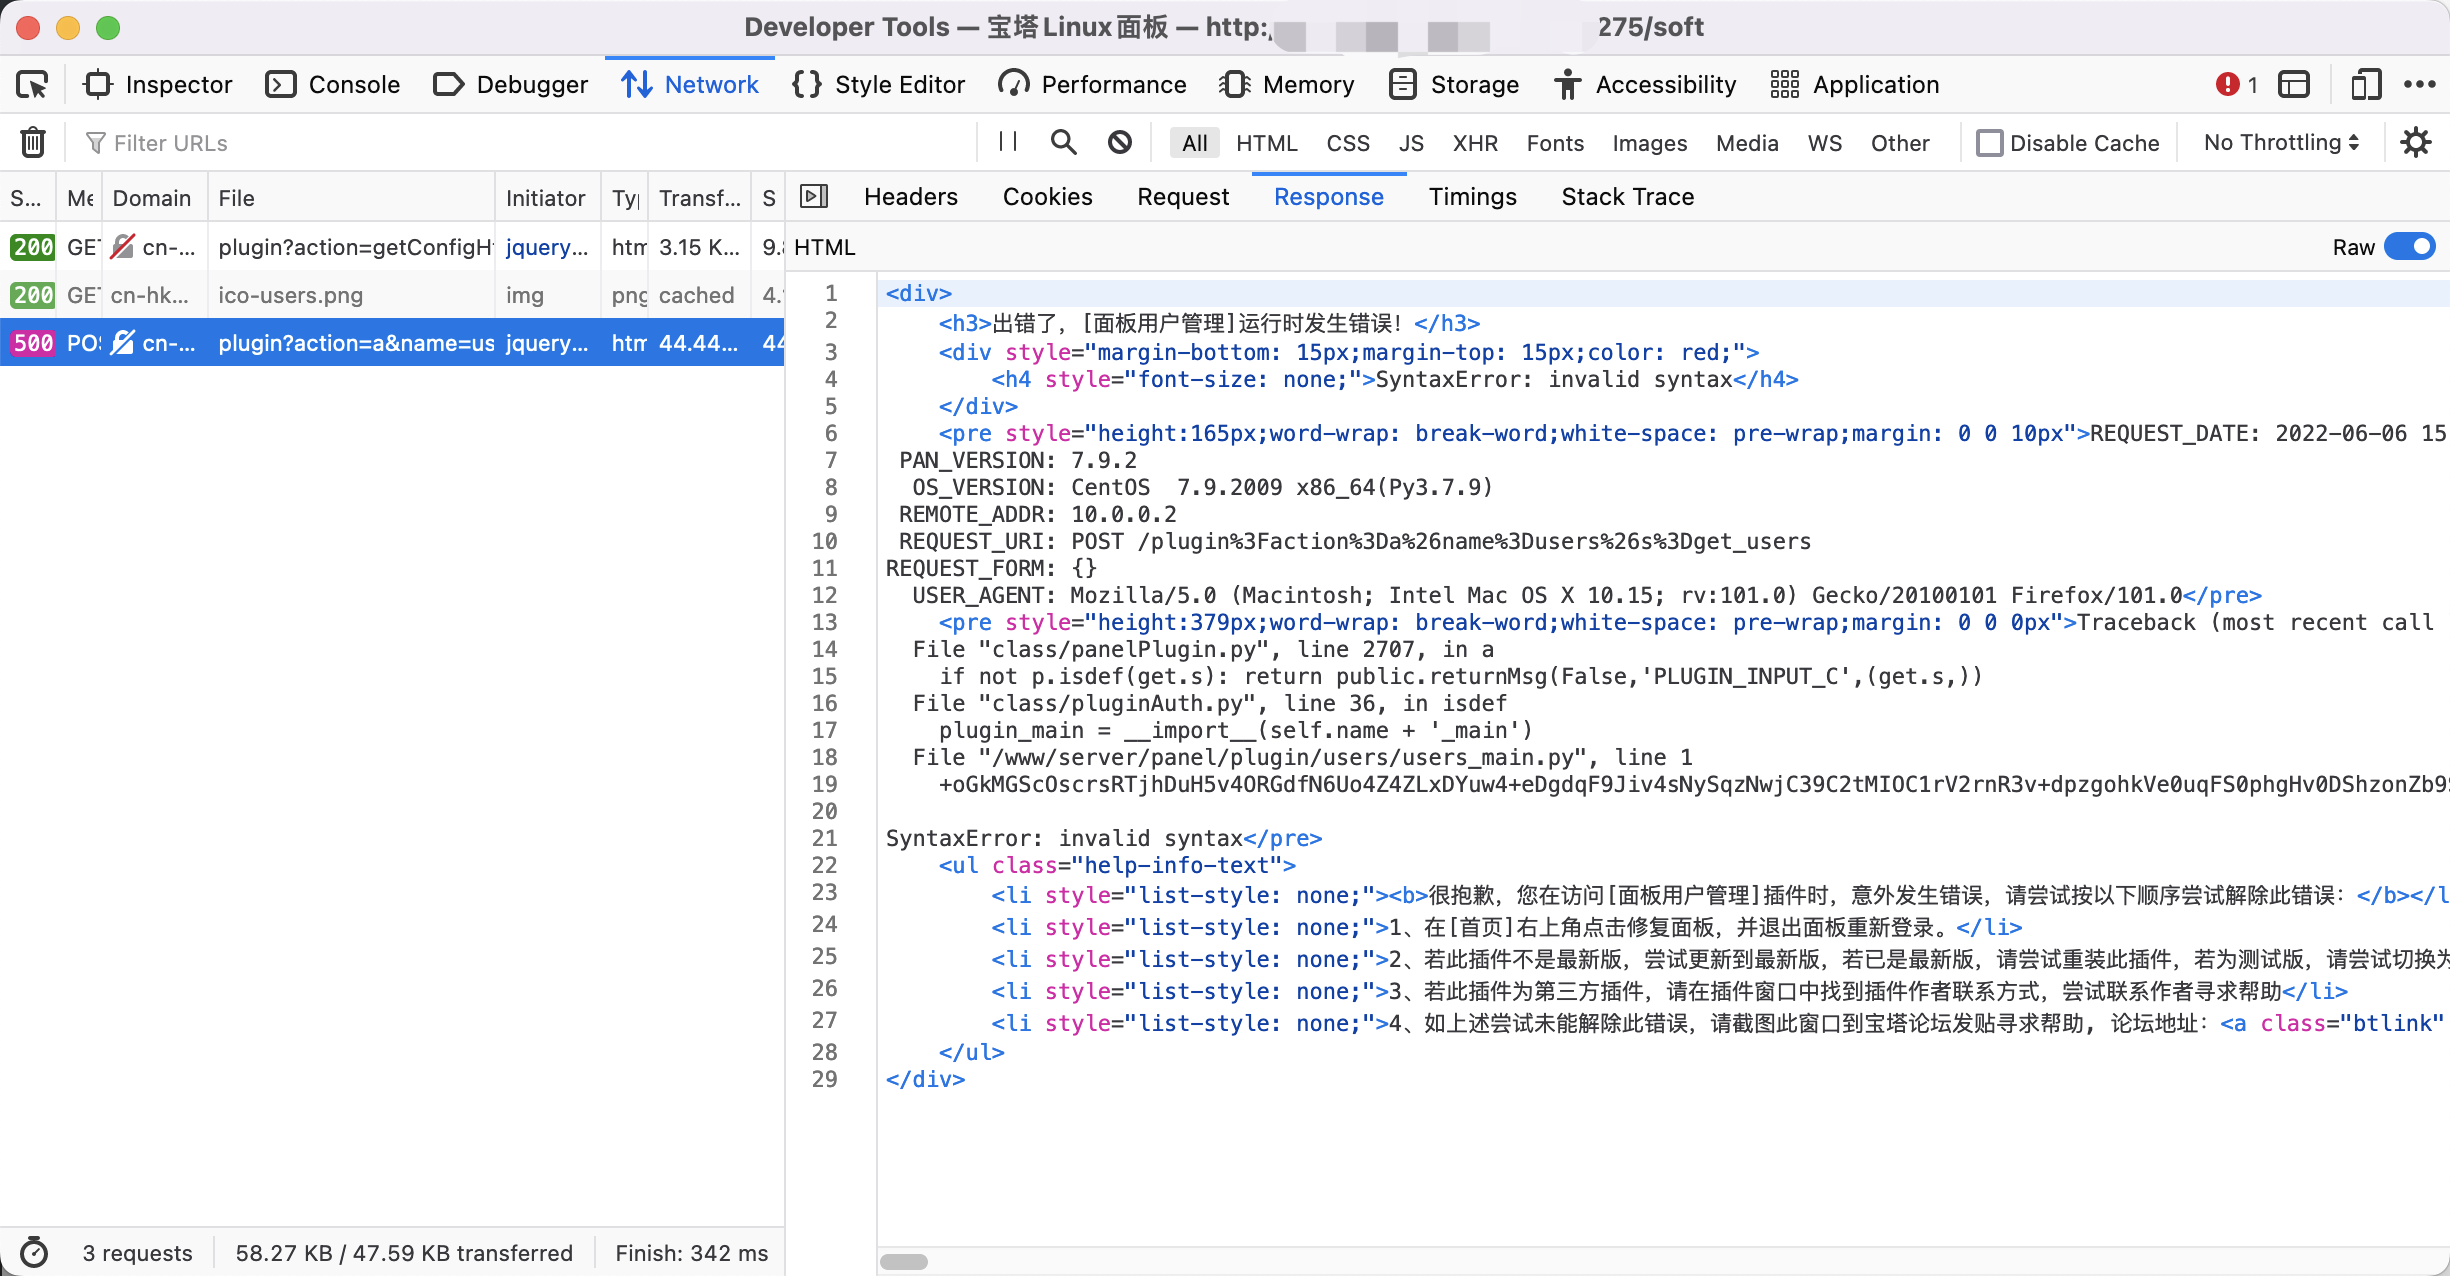Open the Cookies tab for this request
Screen dimensions: 2450x1276
1047,196
